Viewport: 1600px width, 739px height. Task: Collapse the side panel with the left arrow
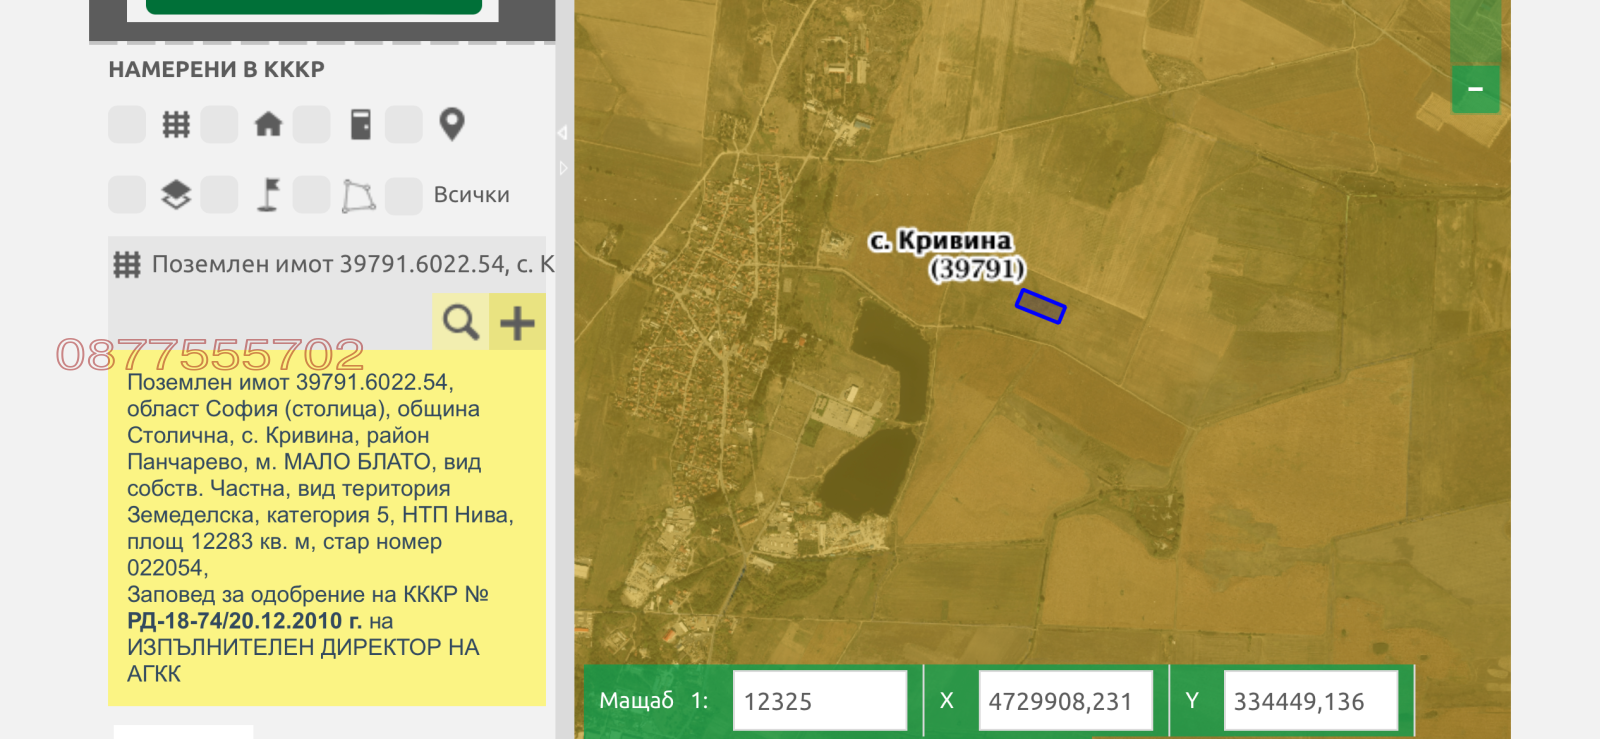click(x=563, y=132)
